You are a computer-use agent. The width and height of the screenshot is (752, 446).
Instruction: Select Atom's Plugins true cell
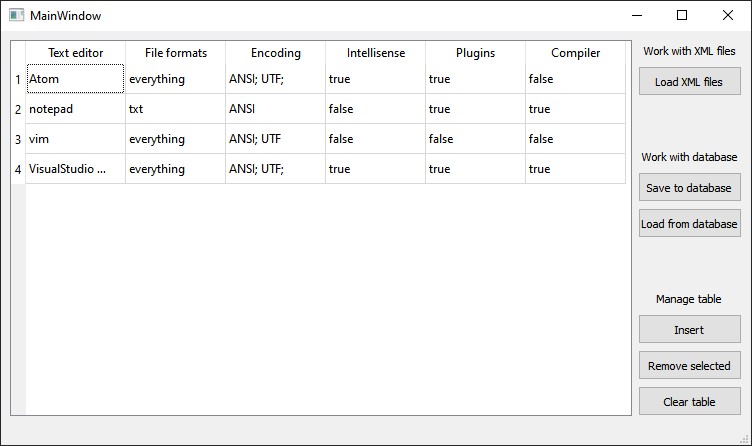(x=475, y=79)
